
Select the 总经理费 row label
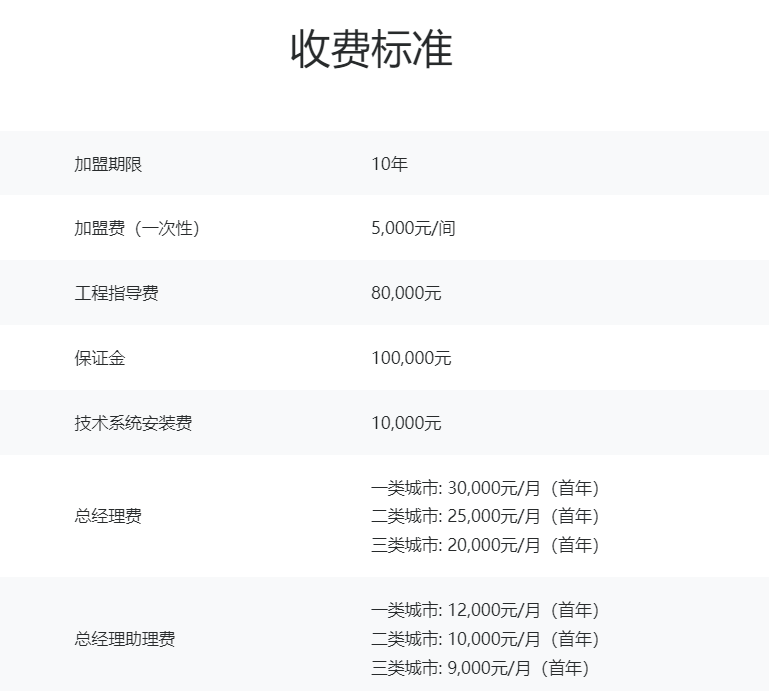pyautogui.click(x=108, y=517)
